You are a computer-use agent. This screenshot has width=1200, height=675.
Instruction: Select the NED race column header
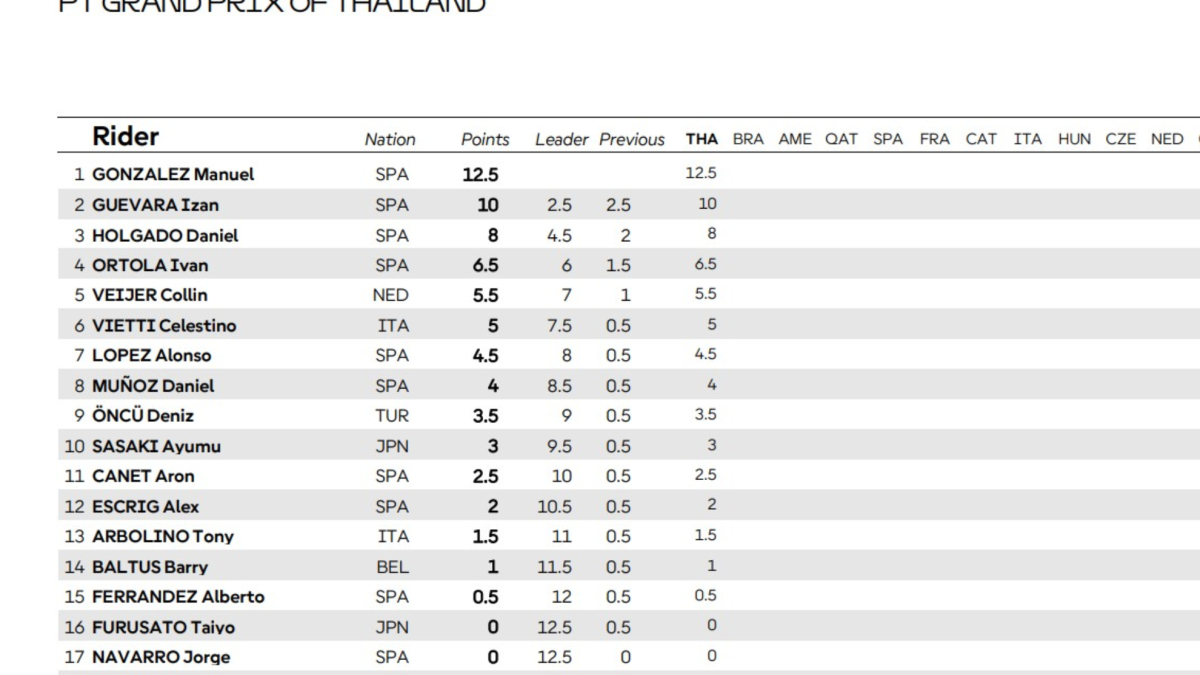[1167, 139]
